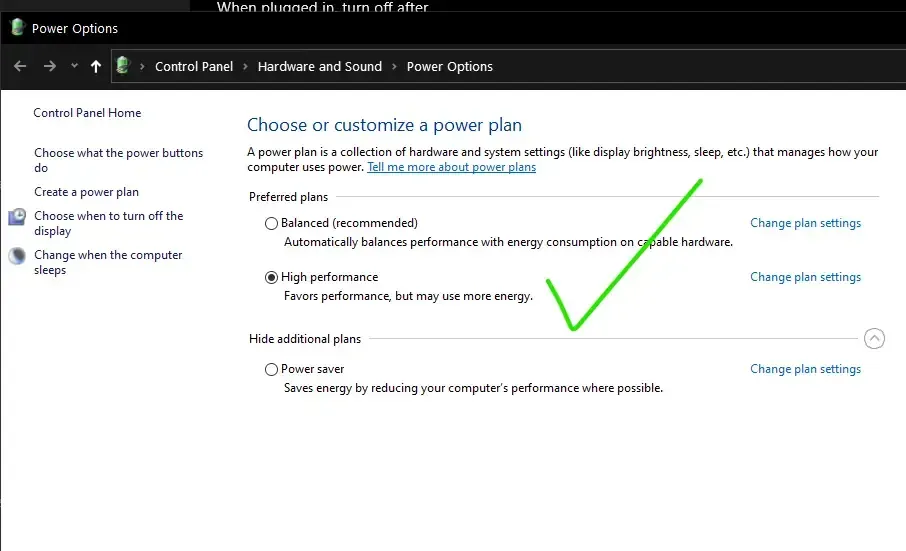Screen dimensions: 906x551
Task: Open Create a power plan link
Action: pyautogui.click(x=86, y=192)
